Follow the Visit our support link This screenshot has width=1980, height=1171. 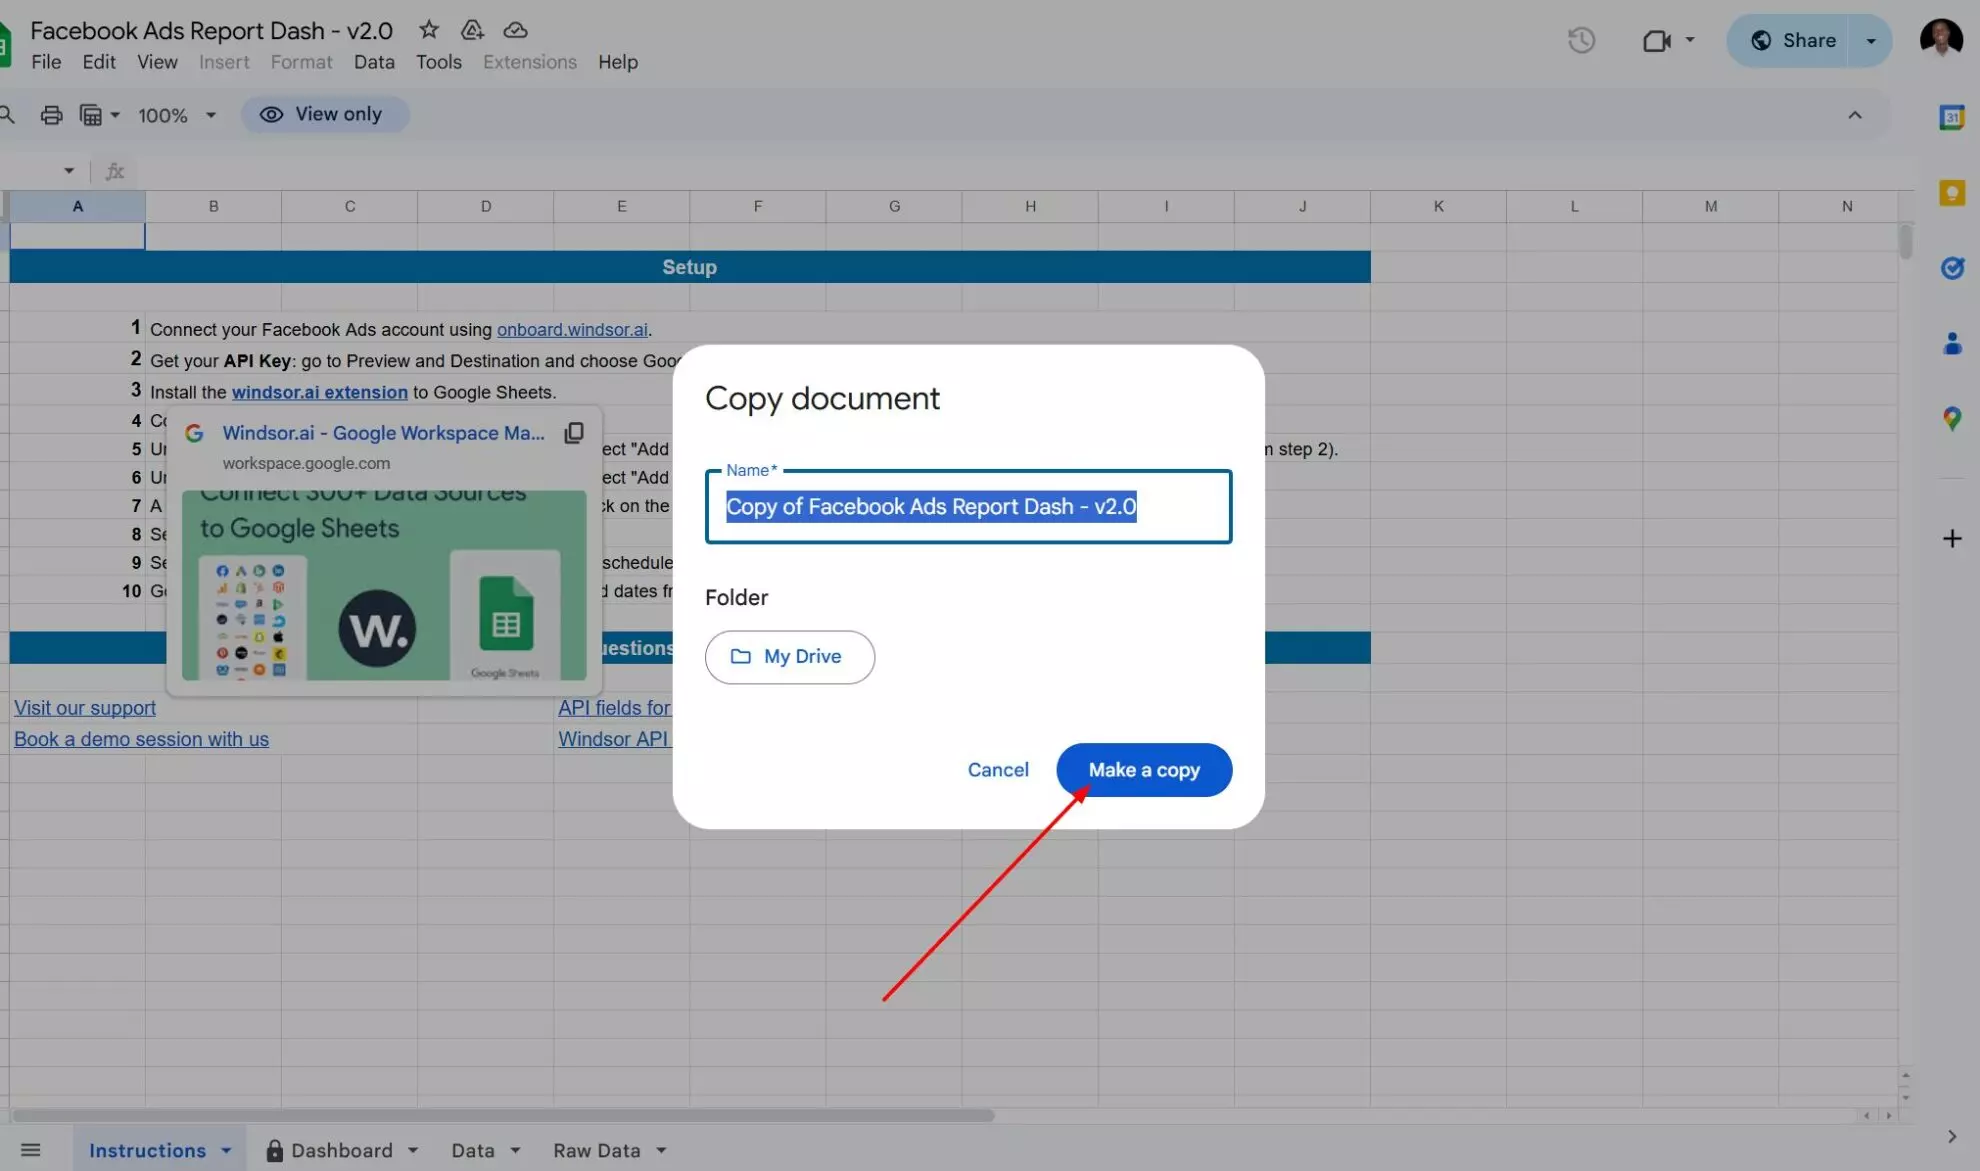point(85,708)
